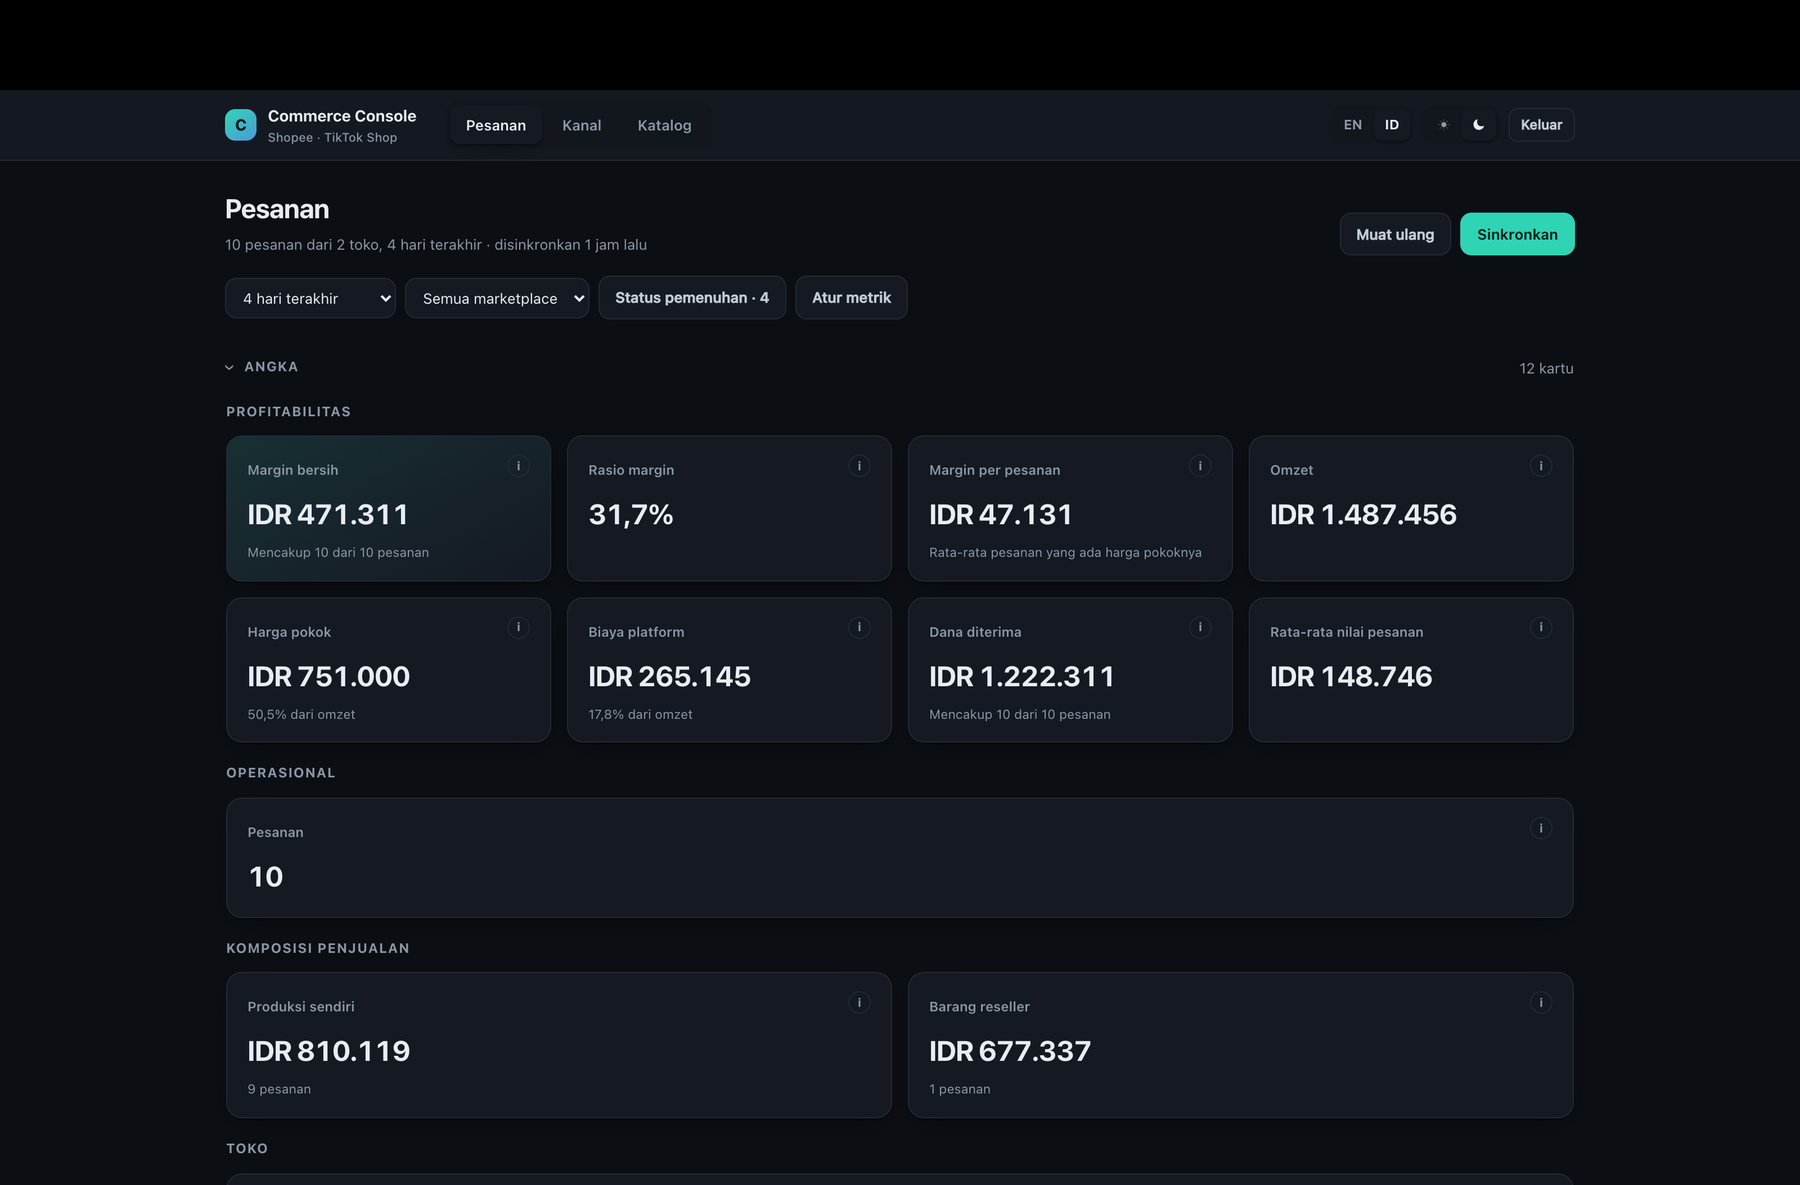Select the Omzet card

pos(1411,508)
